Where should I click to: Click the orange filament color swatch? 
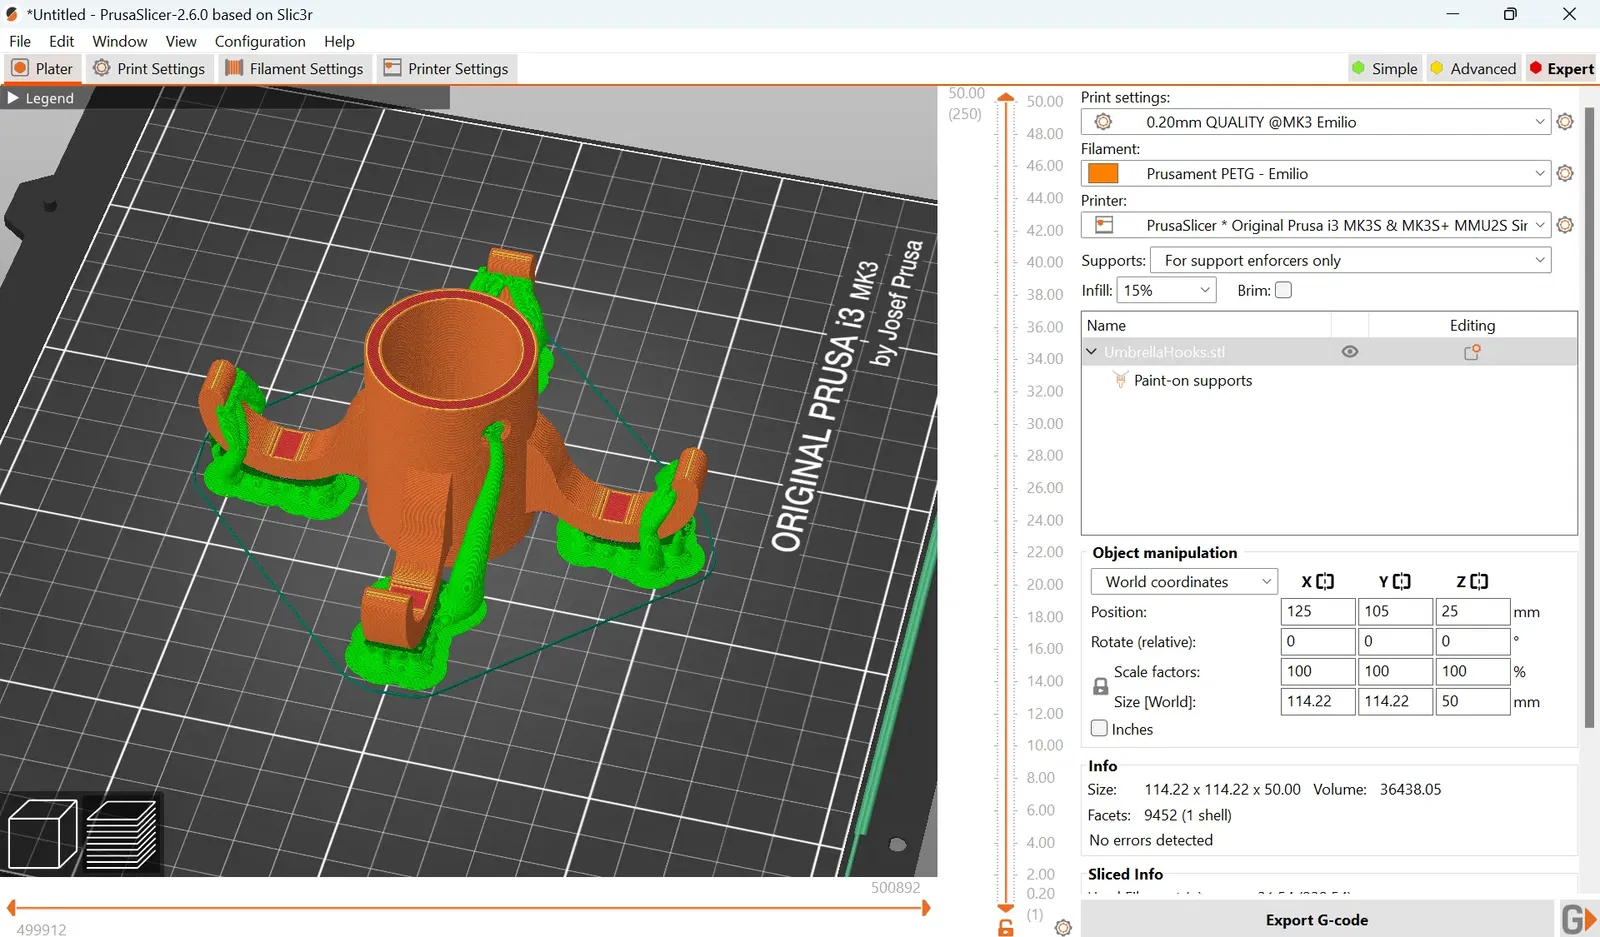click(1103, 174)
